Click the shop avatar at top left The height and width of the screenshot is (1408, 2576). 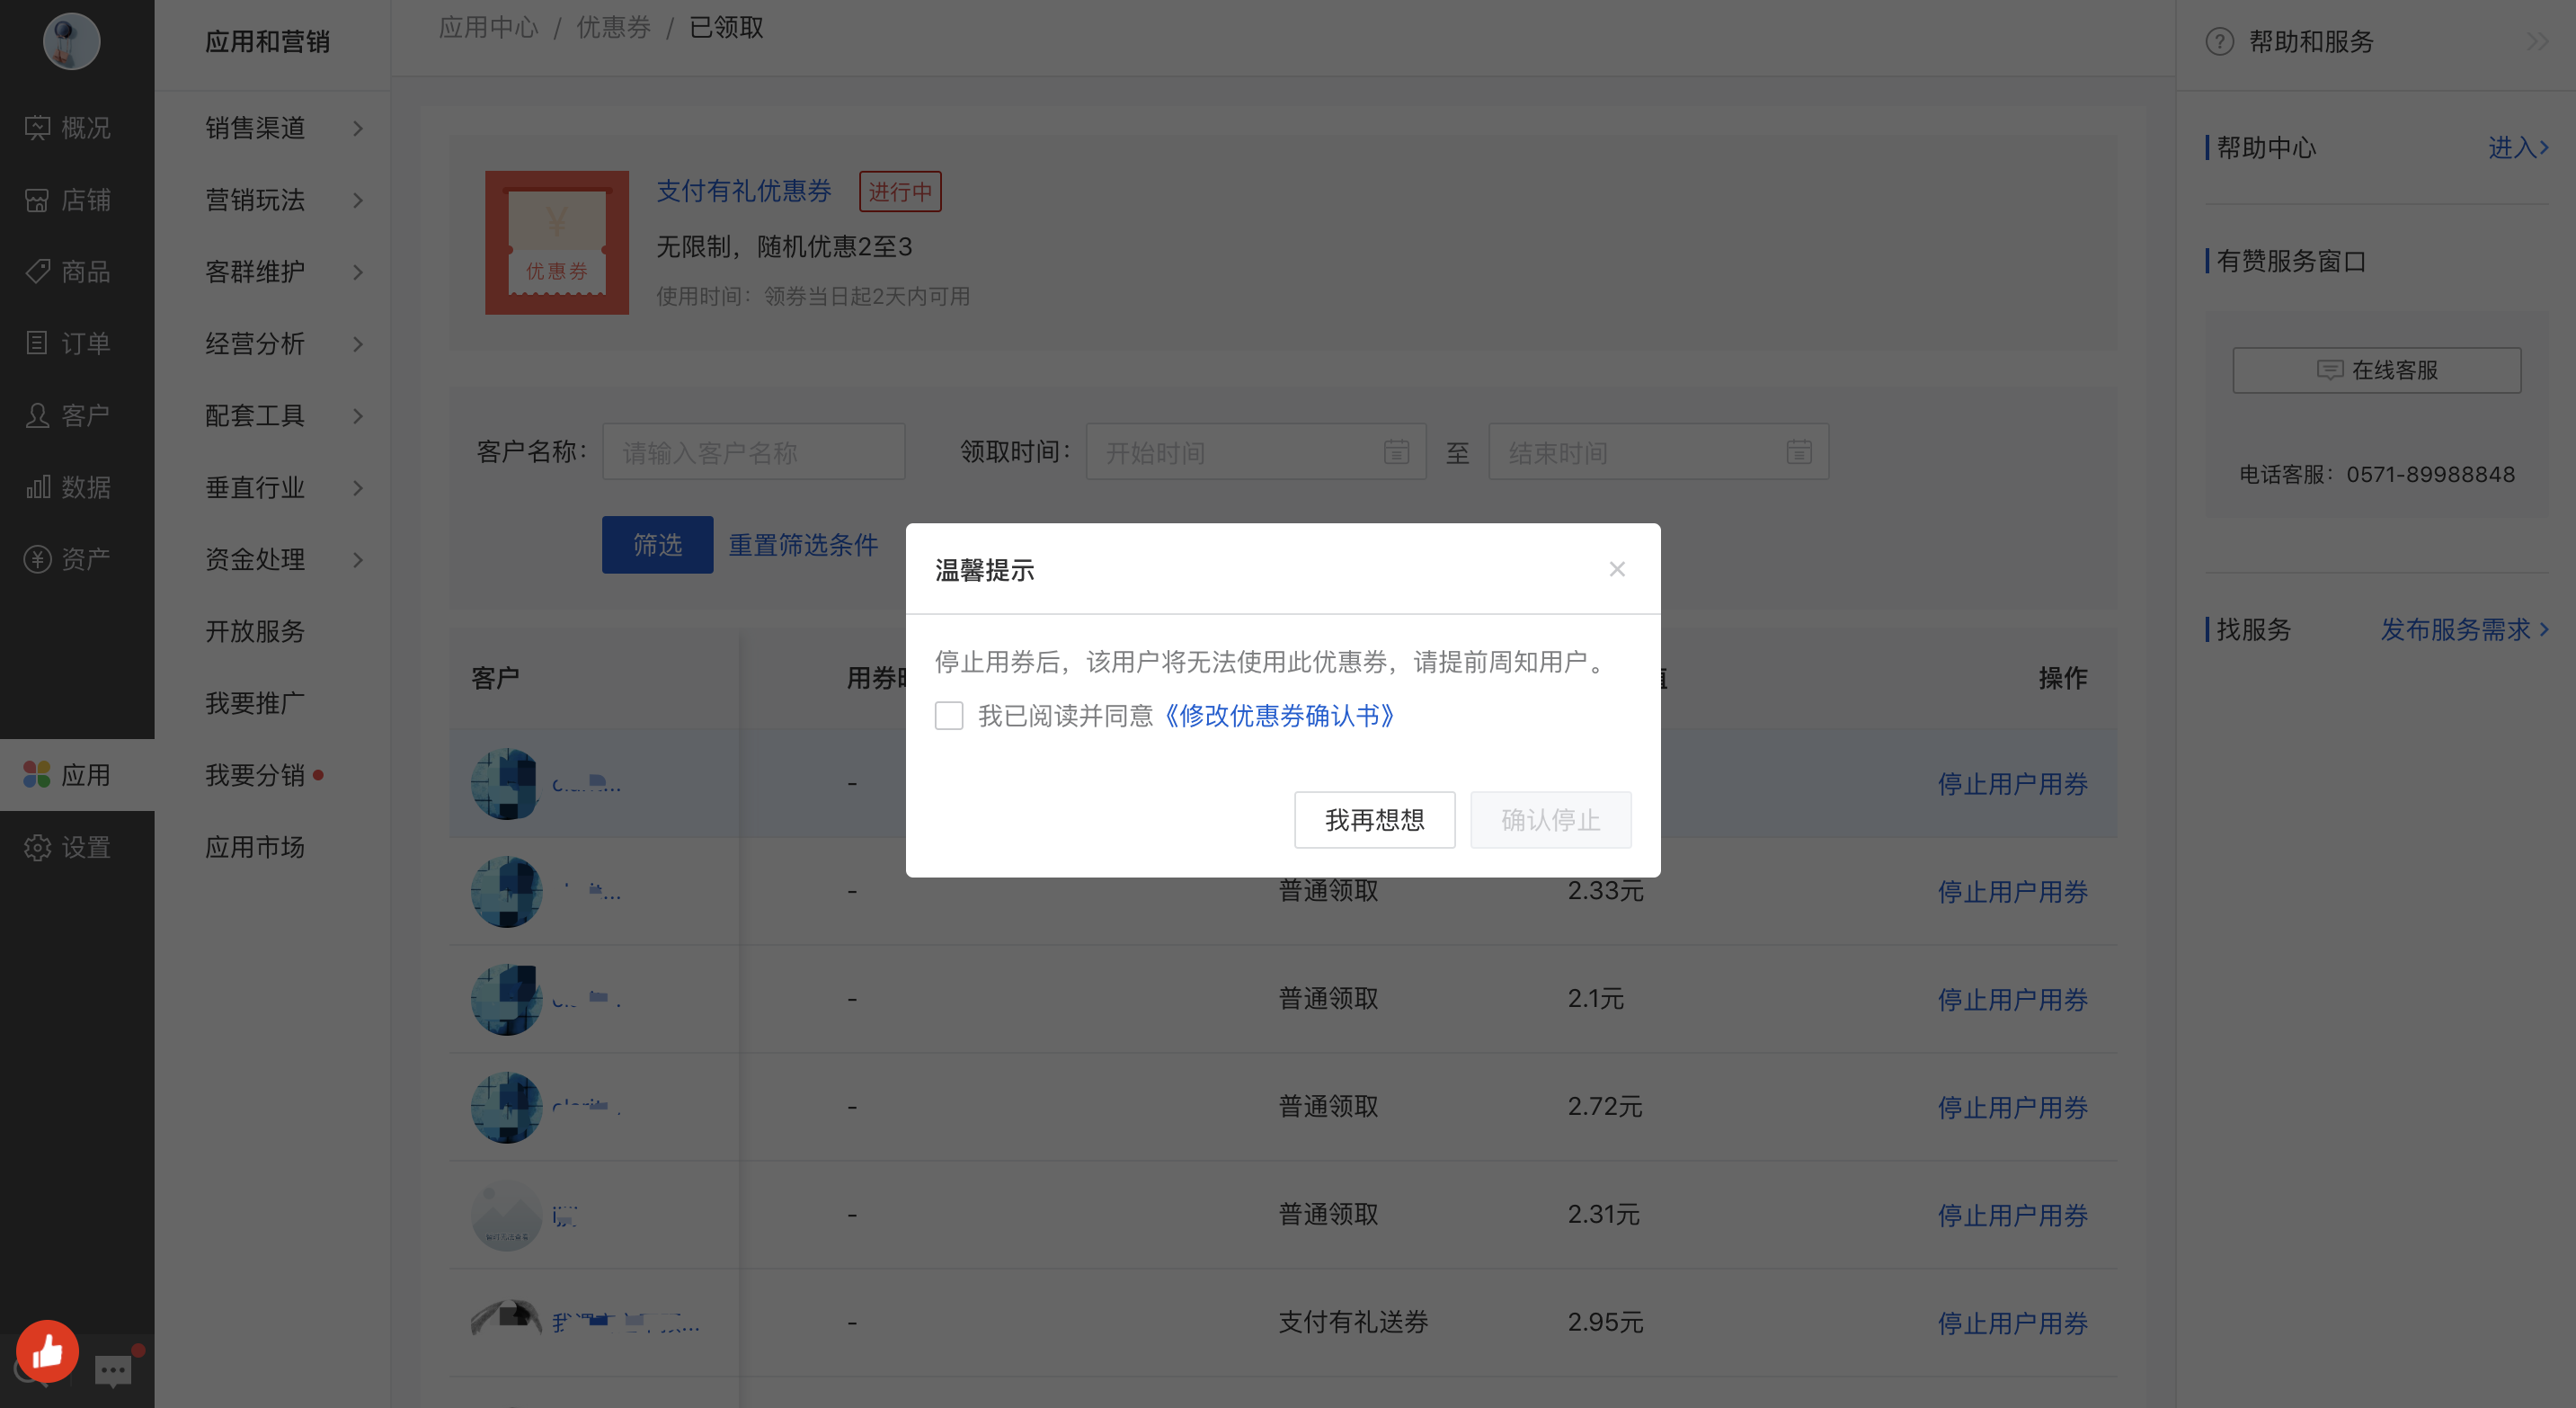coord(71,41)
